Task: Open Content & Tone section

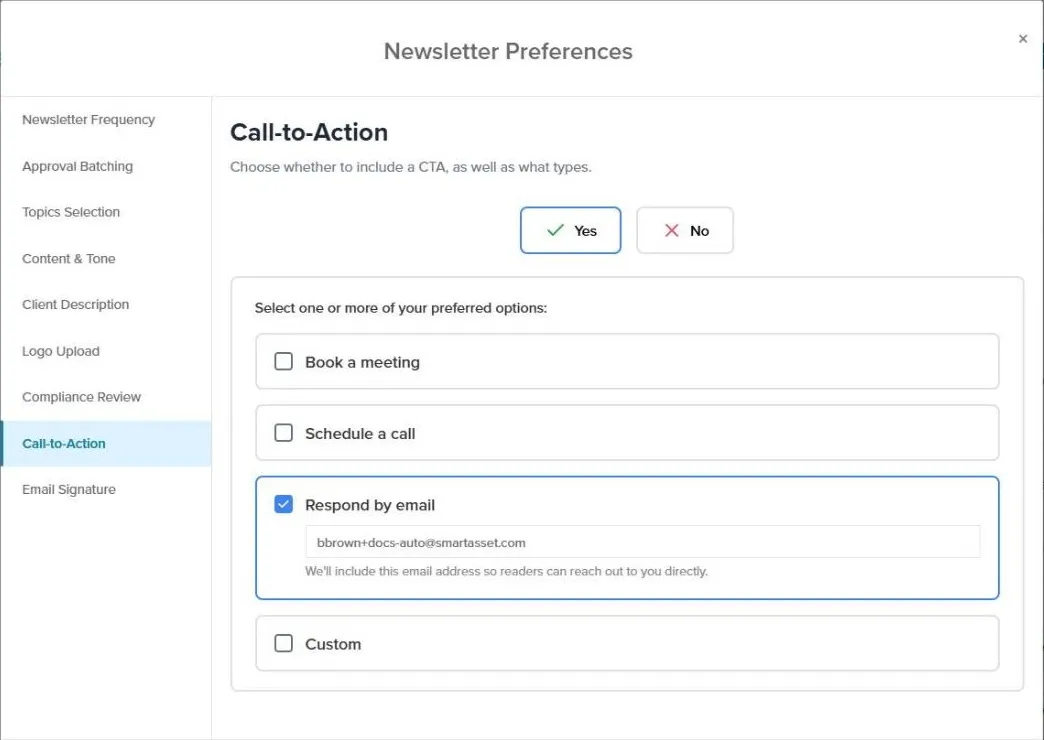Action: 69,258
